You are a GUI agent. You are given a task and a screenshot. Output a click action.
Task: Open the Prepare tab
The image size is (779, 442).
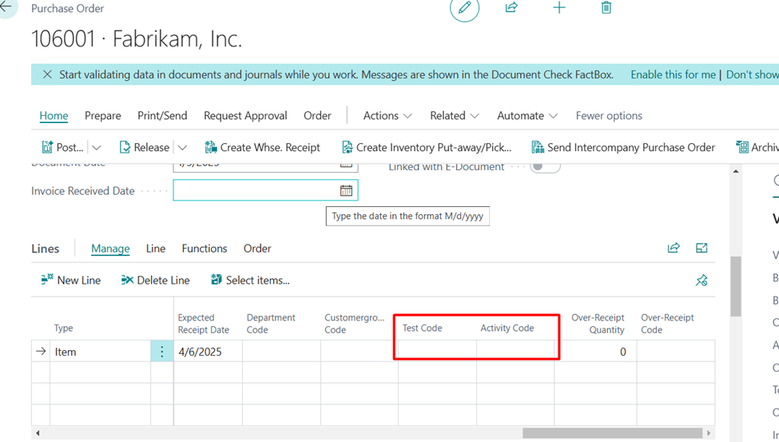(103, 116)
